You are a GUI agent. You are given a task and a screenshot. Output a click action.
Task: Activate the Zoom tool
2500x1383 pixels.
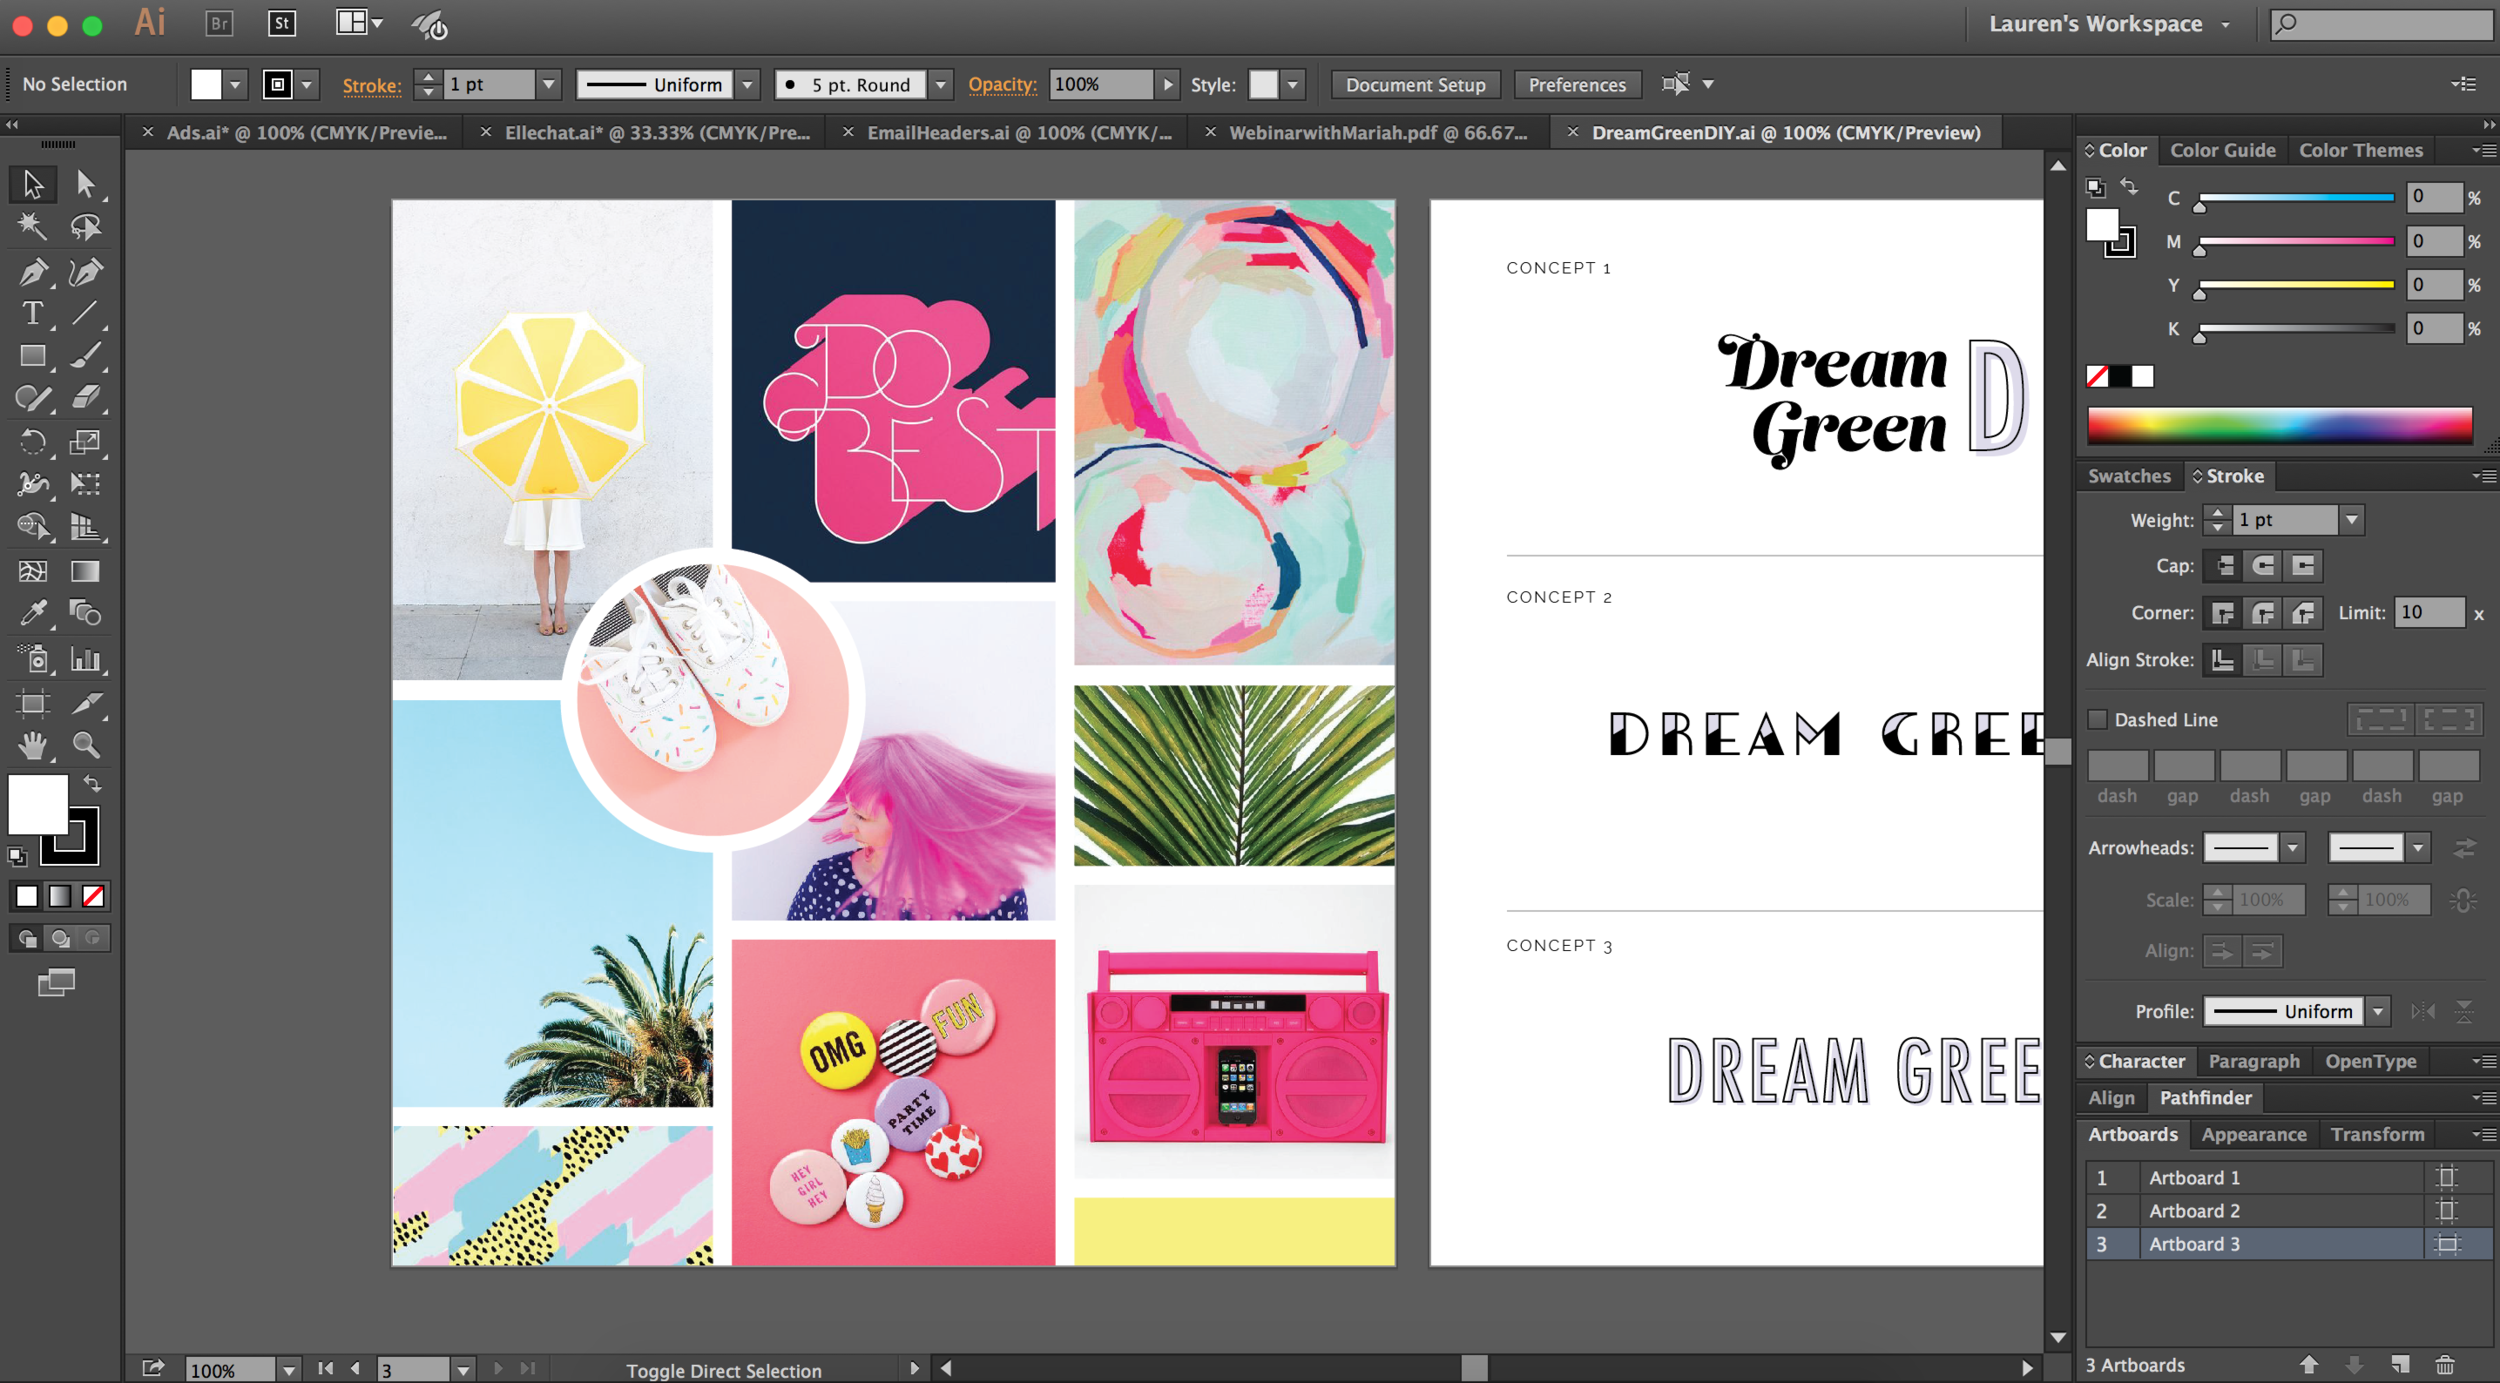[x=86, y=745]
